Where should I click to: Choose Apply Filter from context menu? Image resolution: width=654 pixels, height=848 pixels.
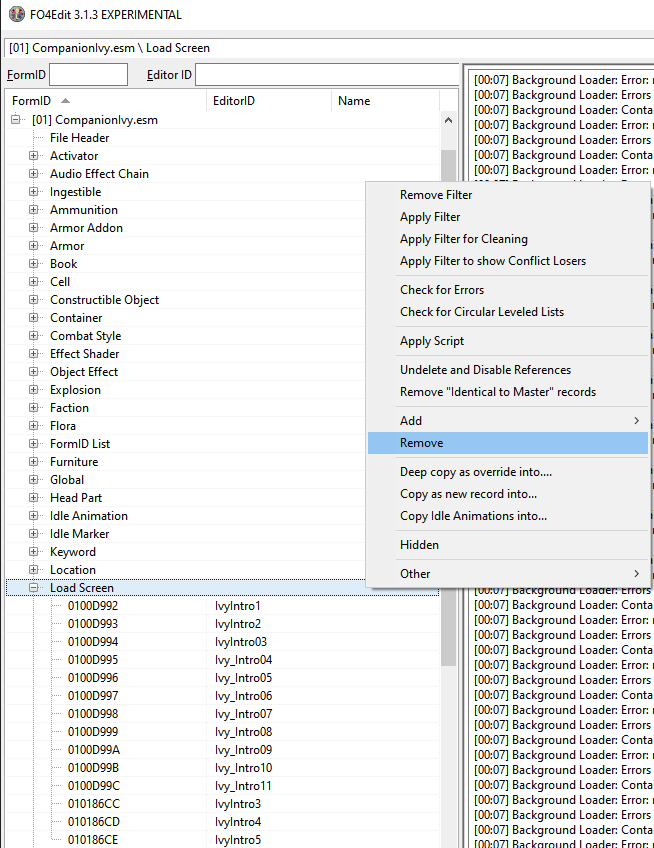click(507, 217)
